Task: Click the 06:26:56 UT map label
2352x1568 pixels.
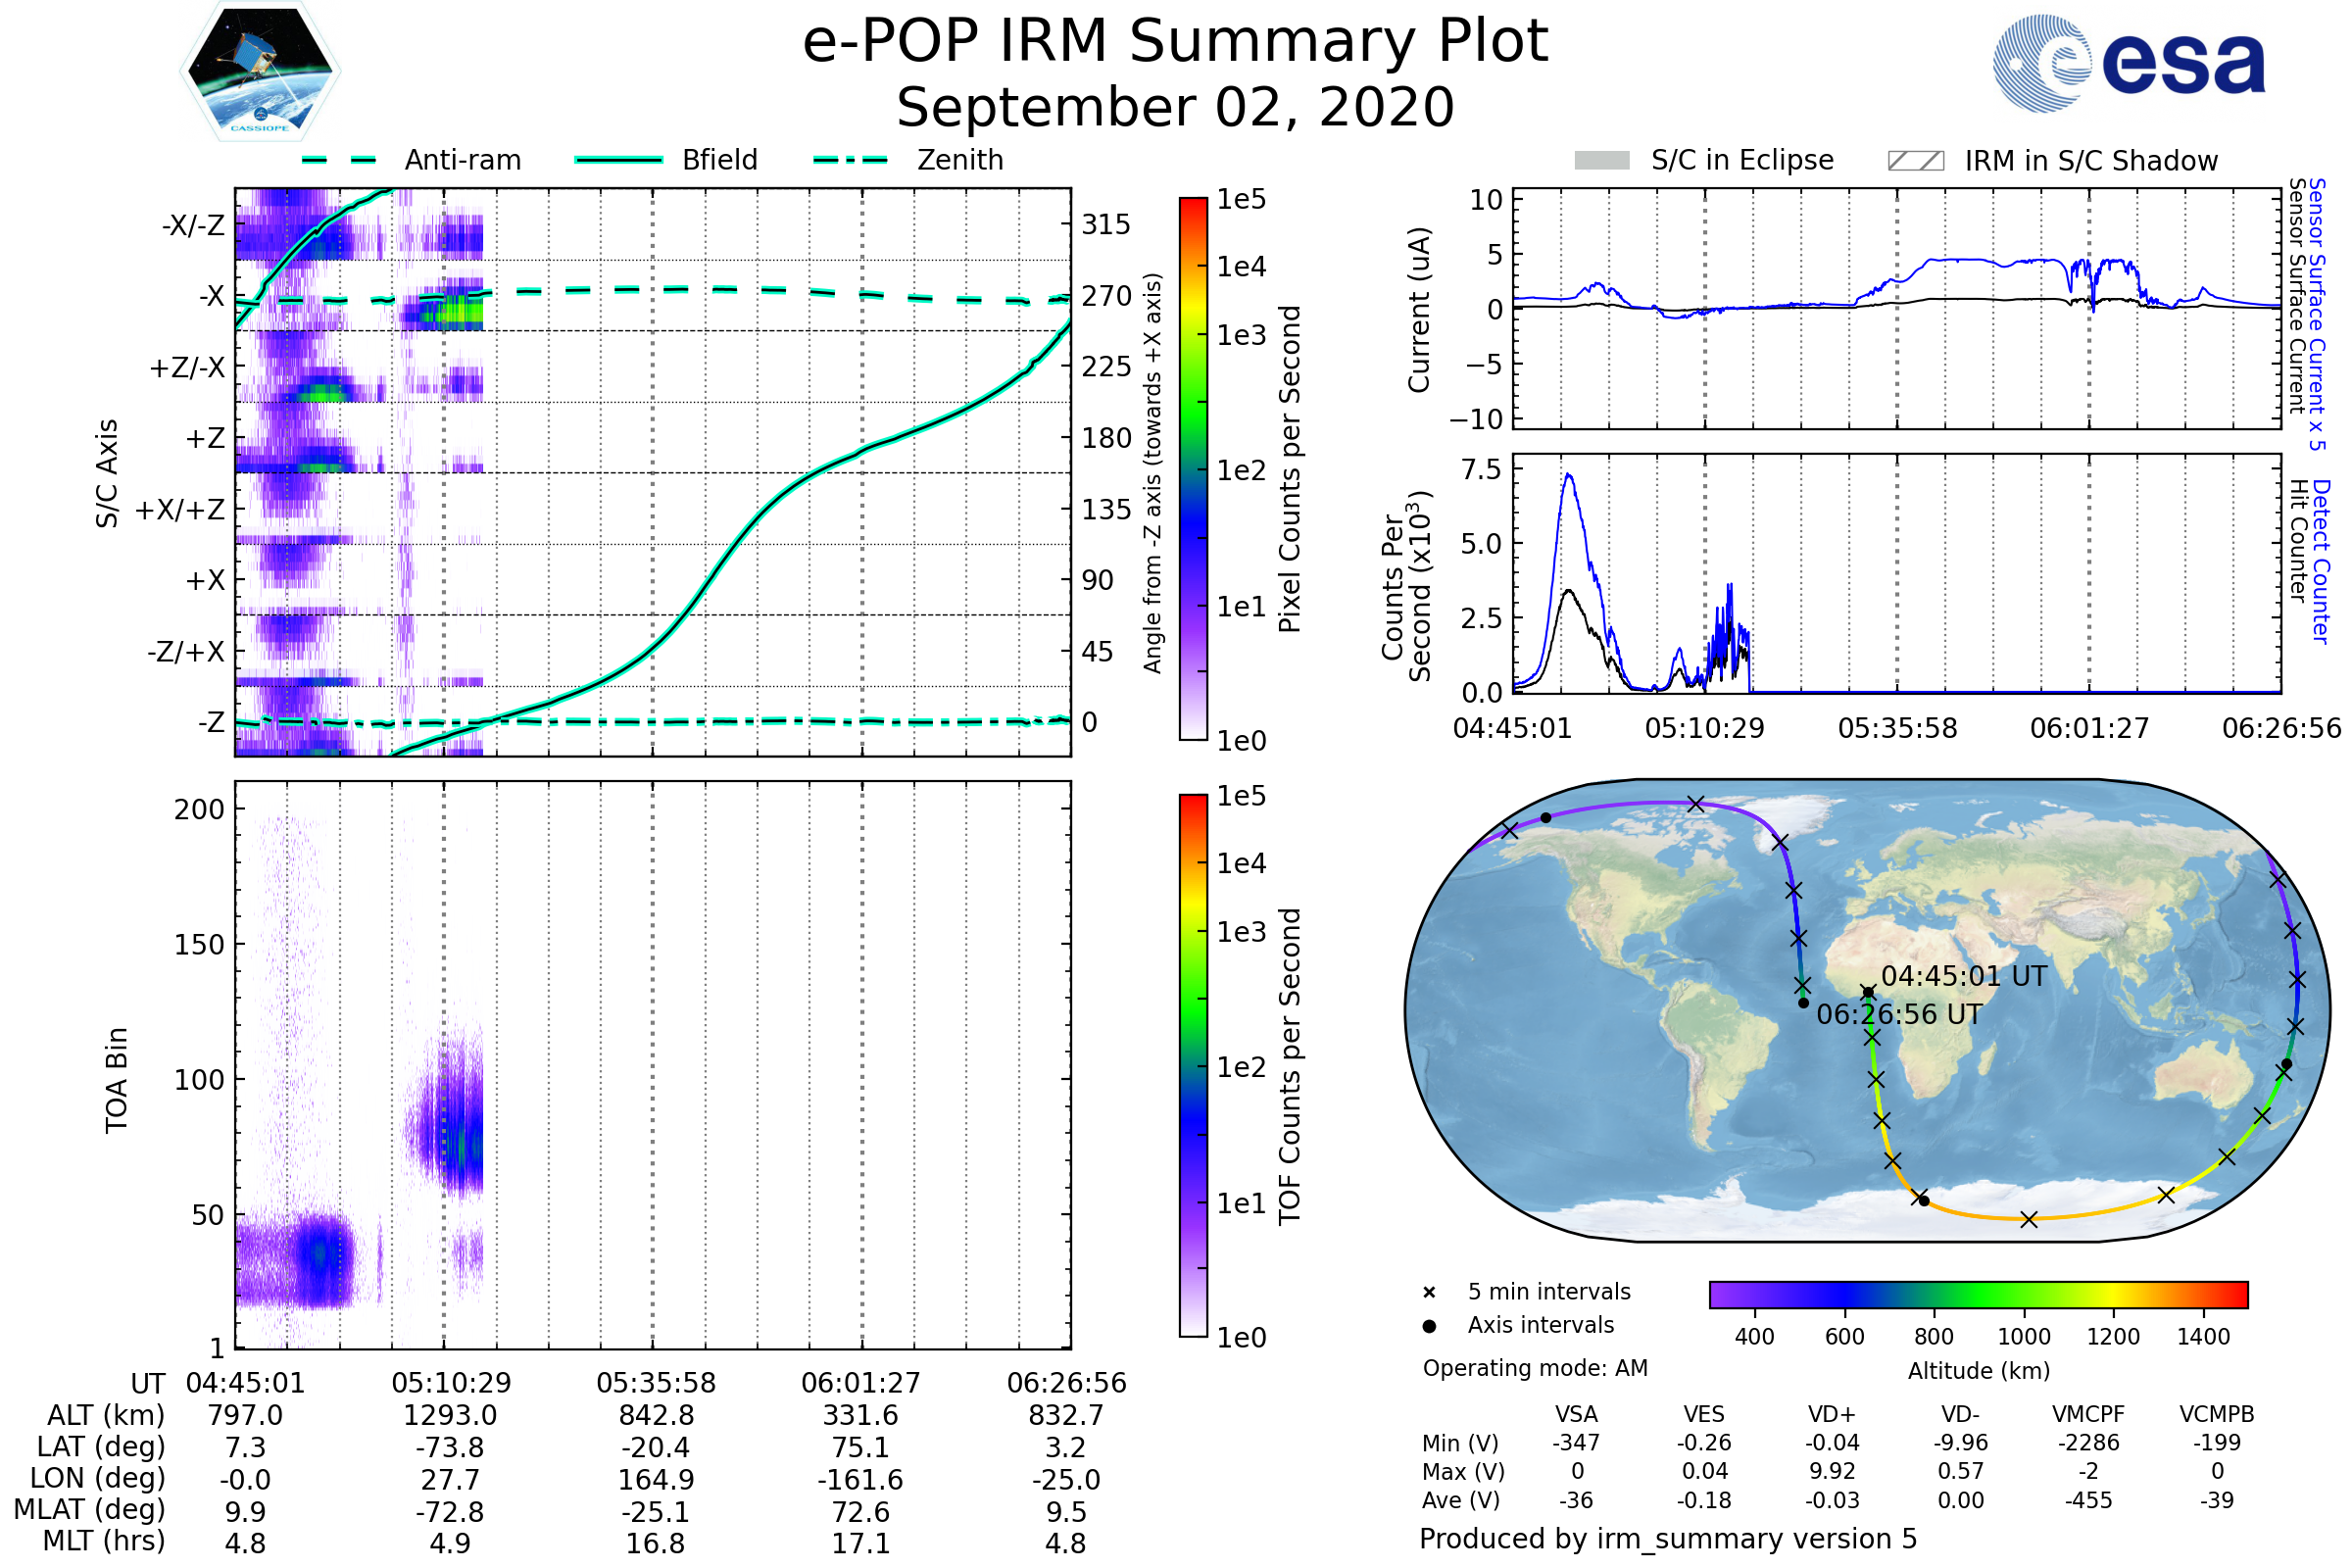Action: pos(1898,1015)
